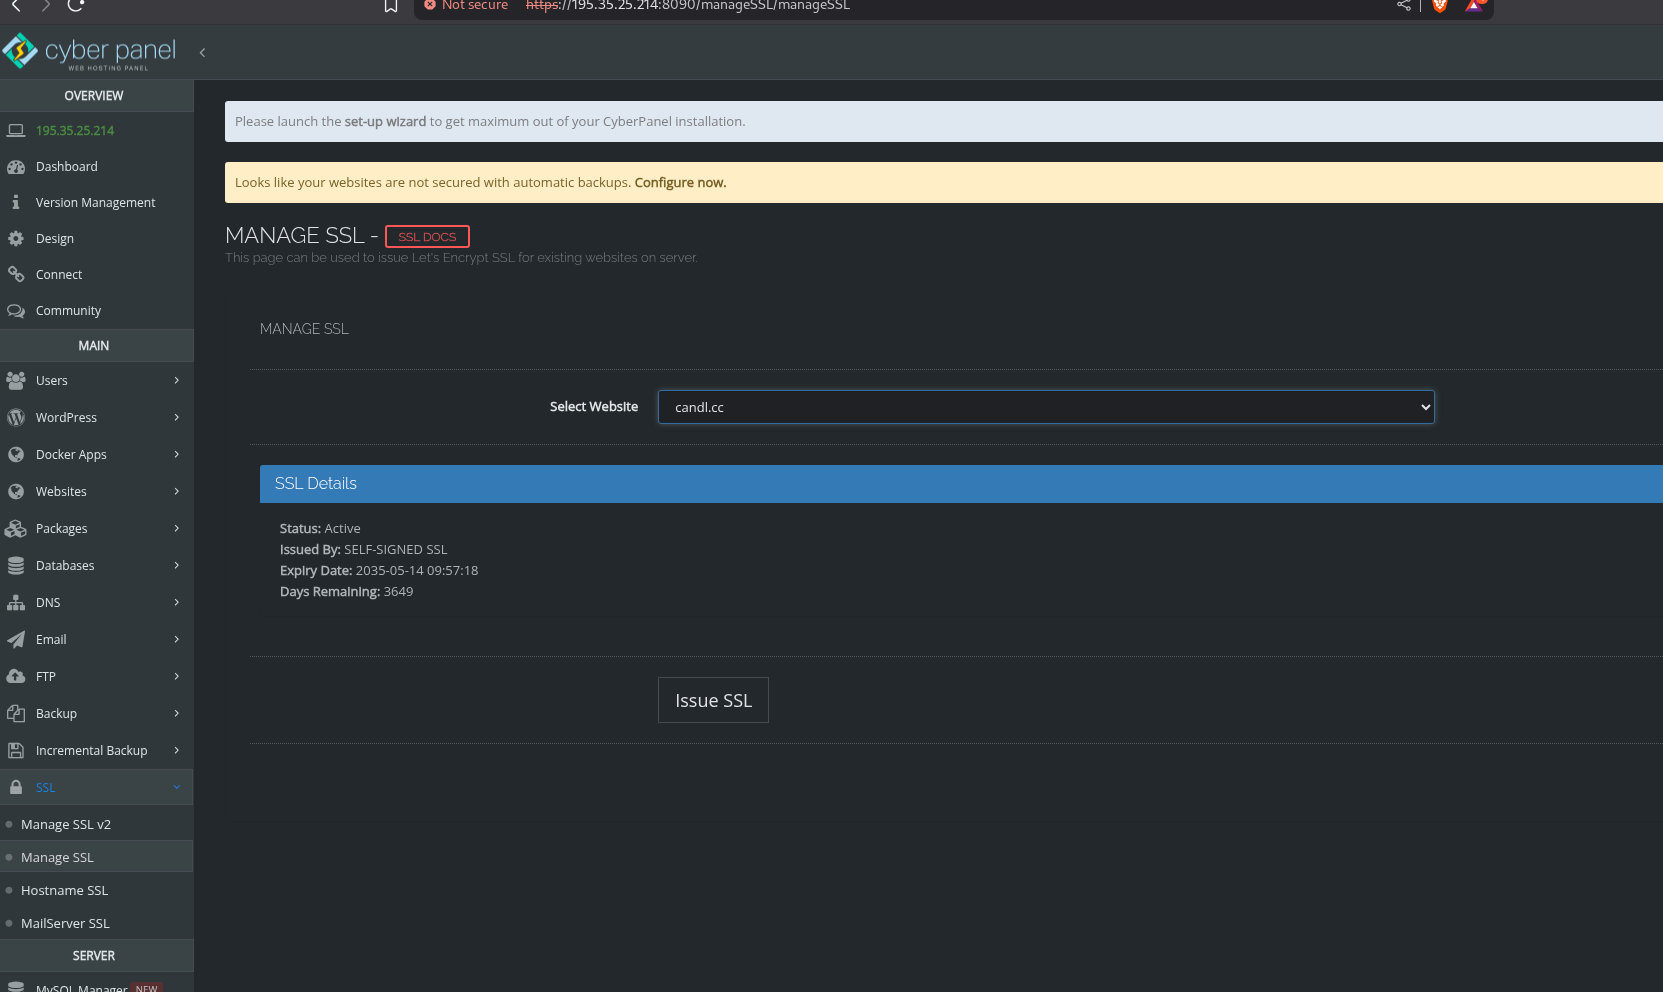Screen dimensions: 1663x992
Task: Expand the DNS menu chevron
Action: coord(176,602)
